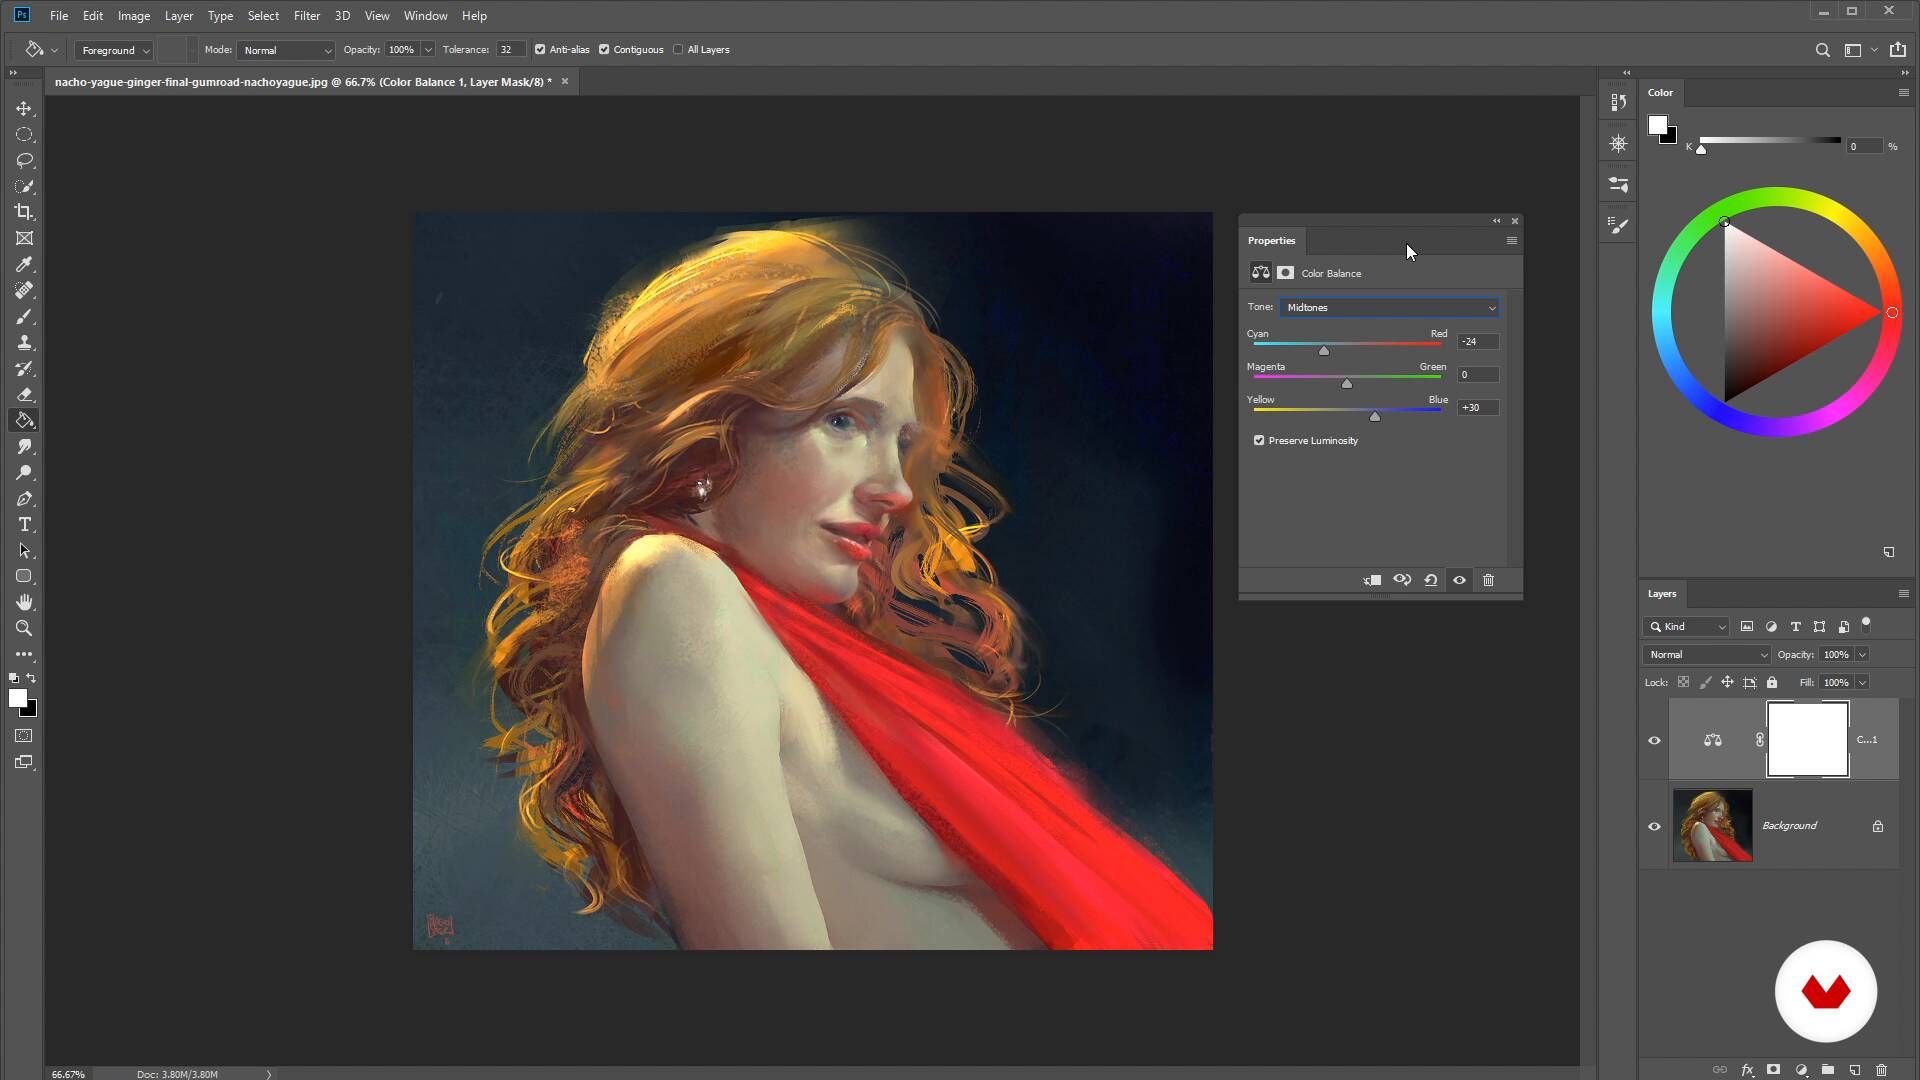Viewport: 1920px width, 1080px height.
Task: Open the layer Opacity slider arrow
Action: coord(1862,655)
